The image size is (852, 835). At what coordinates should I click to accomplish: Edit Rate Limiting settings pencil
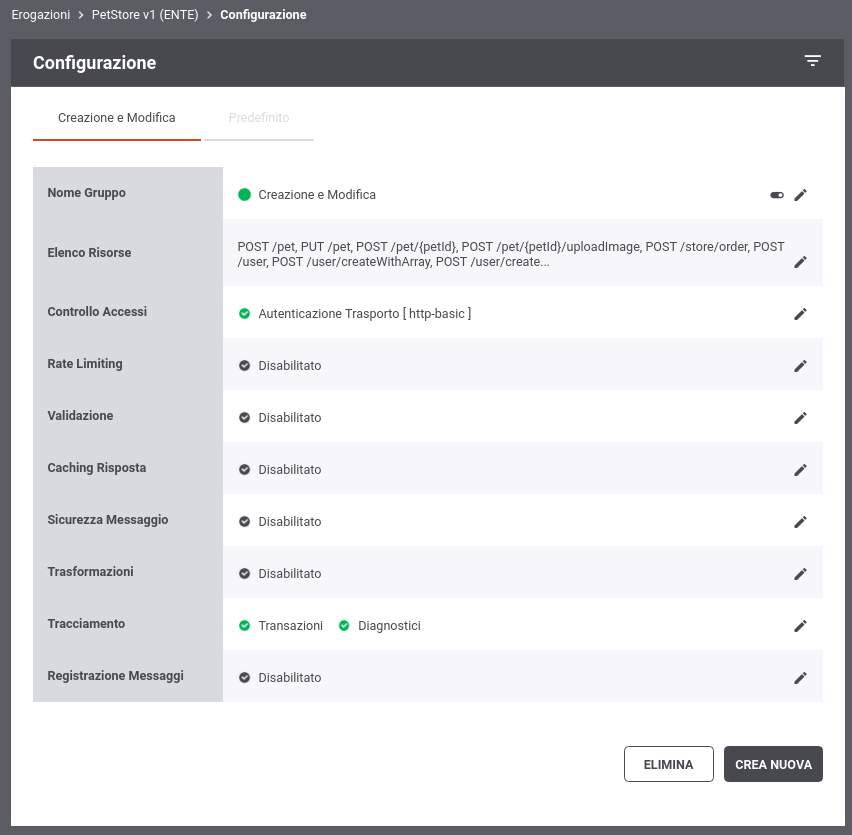click(x=800, y=366)
